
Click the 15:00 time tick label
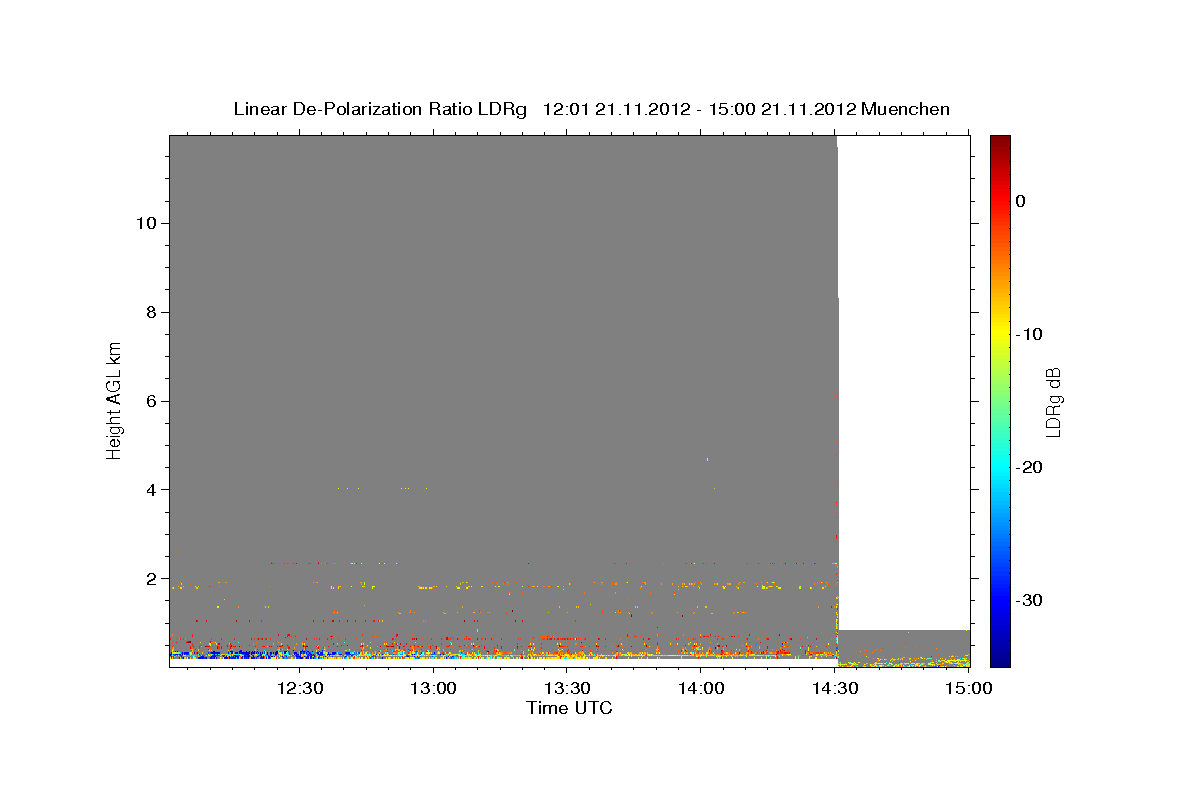(x=968, y=688)
